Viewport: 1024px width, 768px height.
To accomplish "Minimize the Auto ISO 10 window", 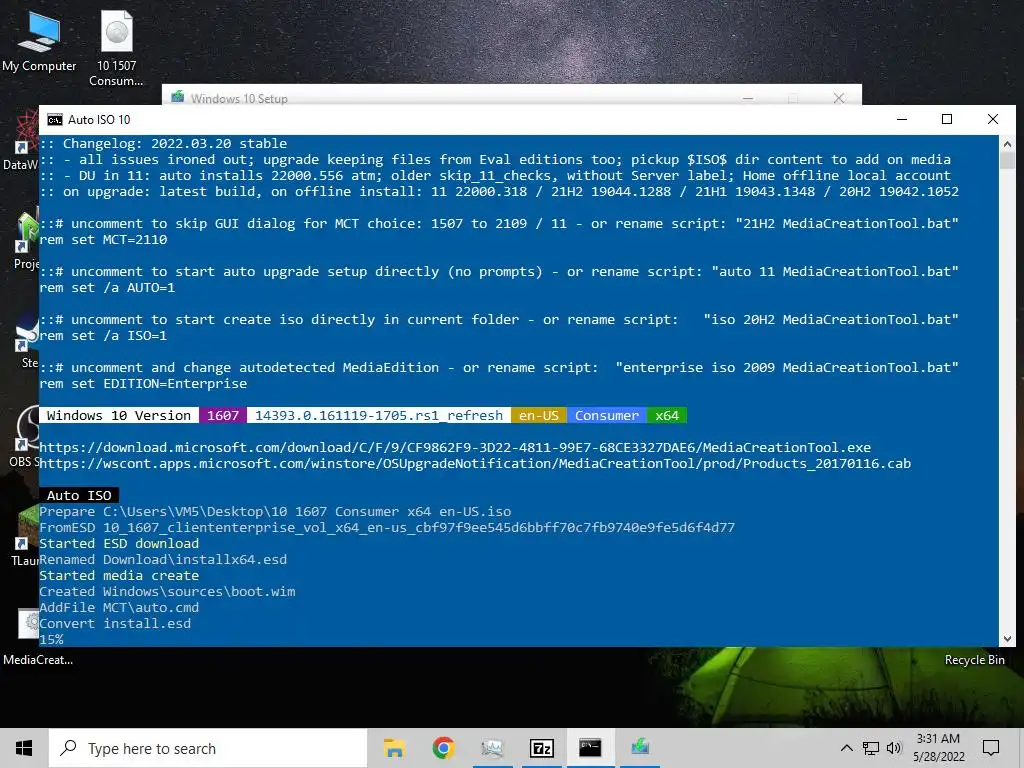I will pos(902,119).
